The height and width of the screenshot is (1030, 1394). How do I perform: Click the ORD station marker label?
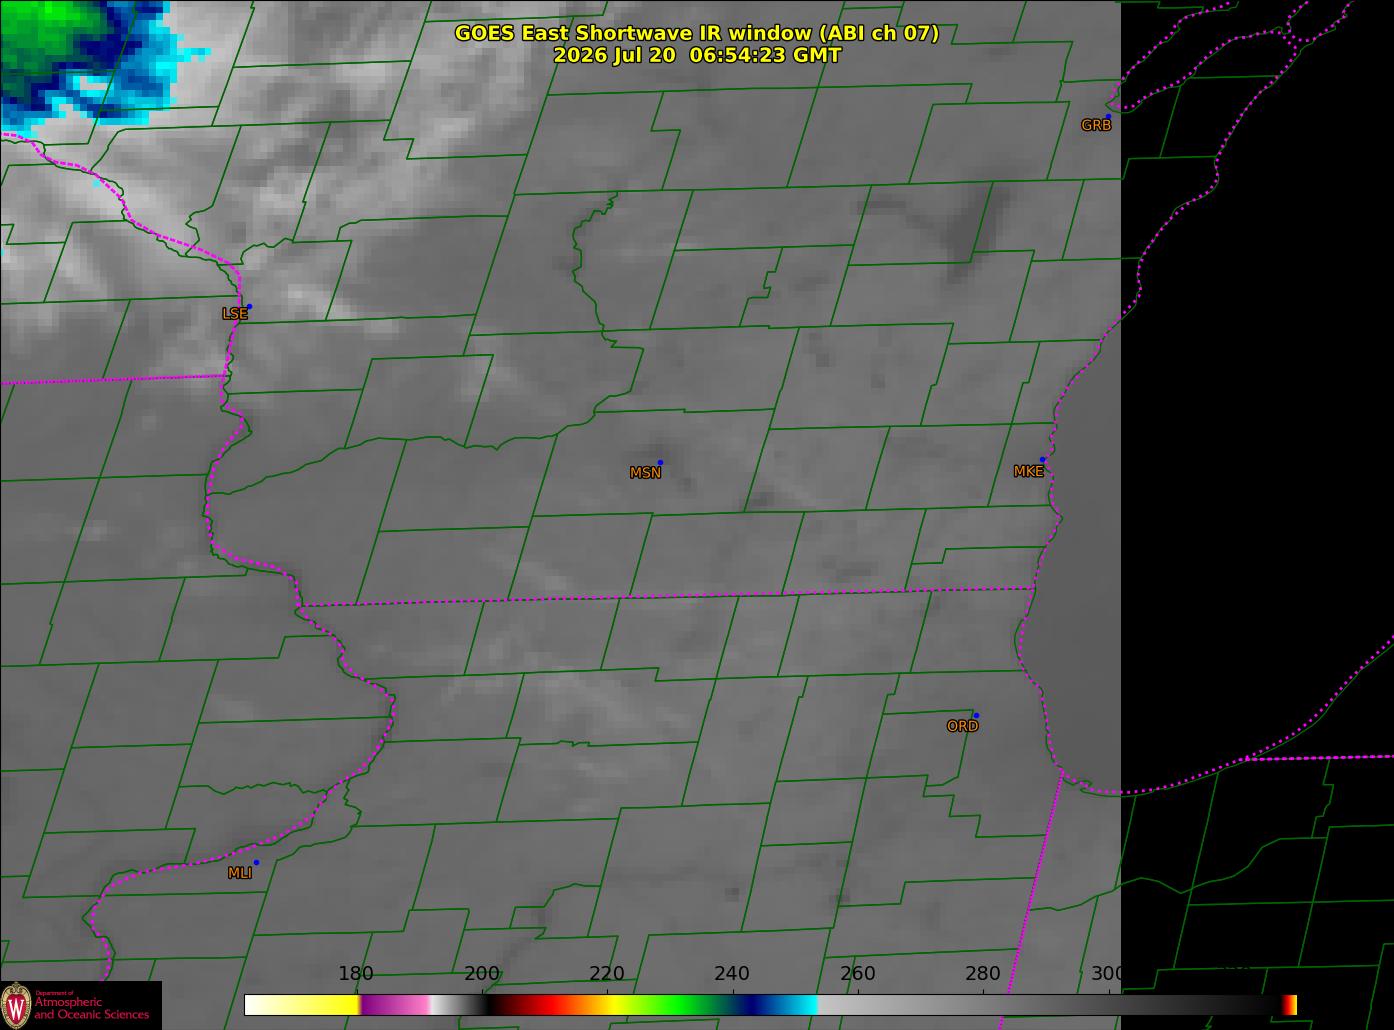tap(962, 726)
